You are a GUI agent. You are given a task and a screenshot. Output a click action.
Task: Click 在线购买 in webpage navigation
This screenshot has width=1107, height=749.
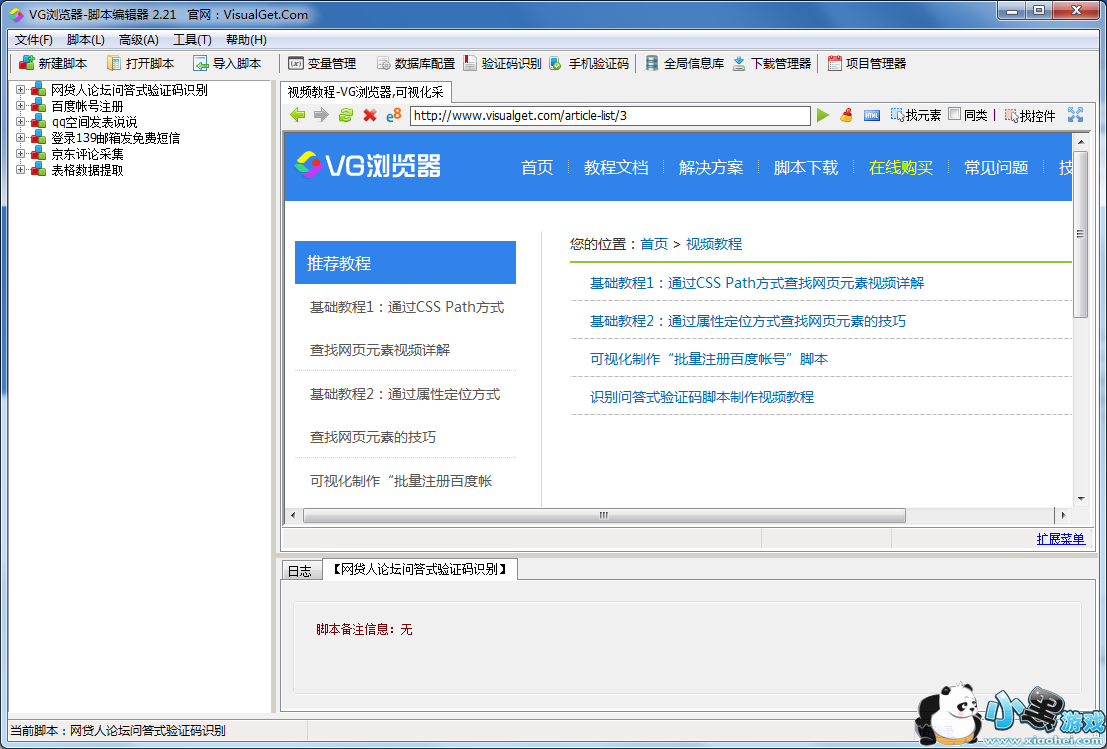click(901, 167)
